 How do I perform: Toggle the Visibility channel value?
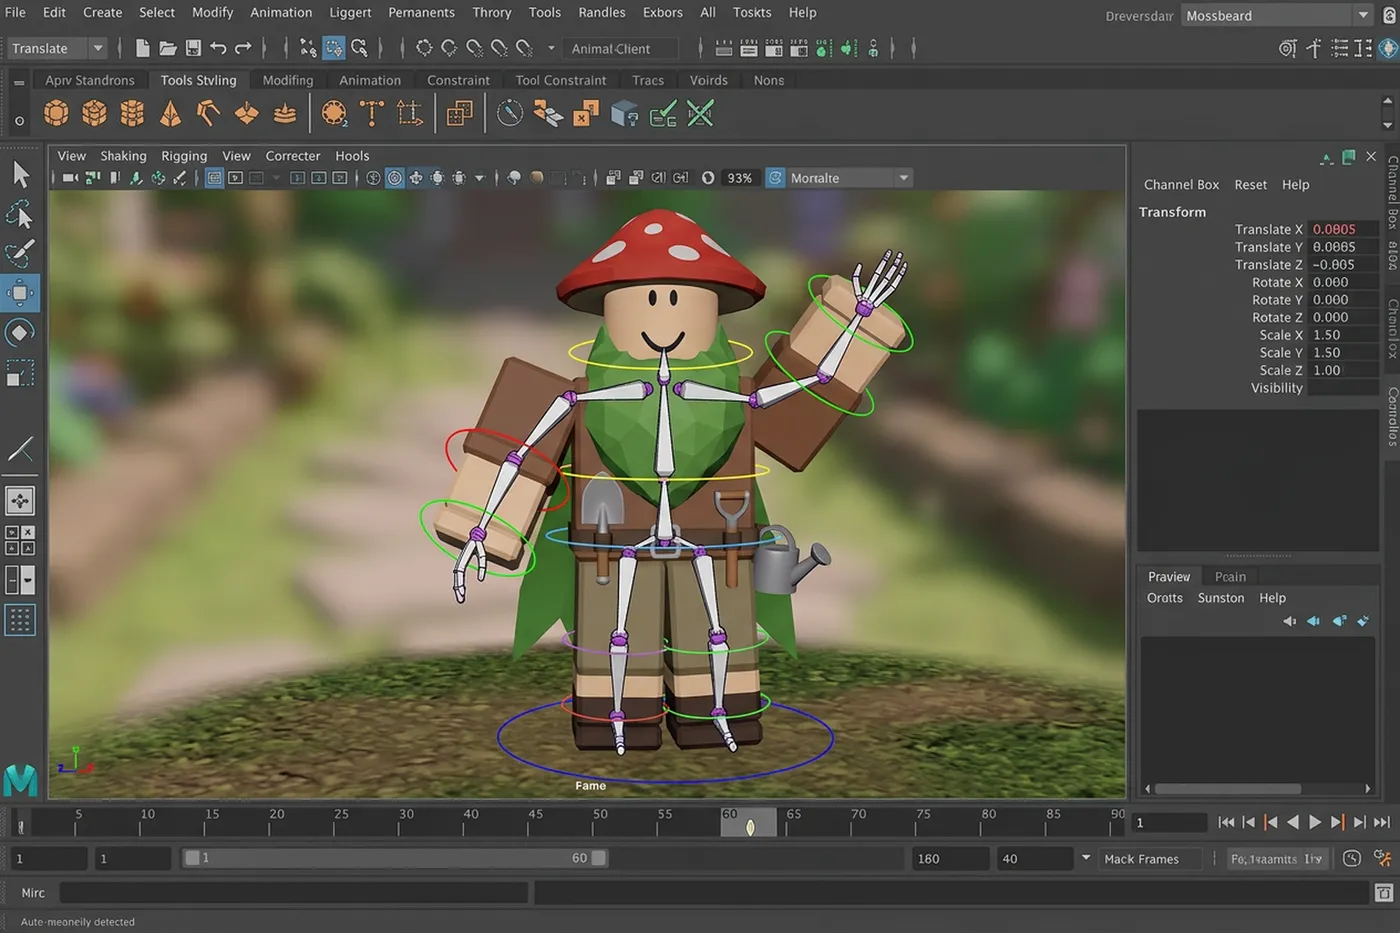point(1343,388)
